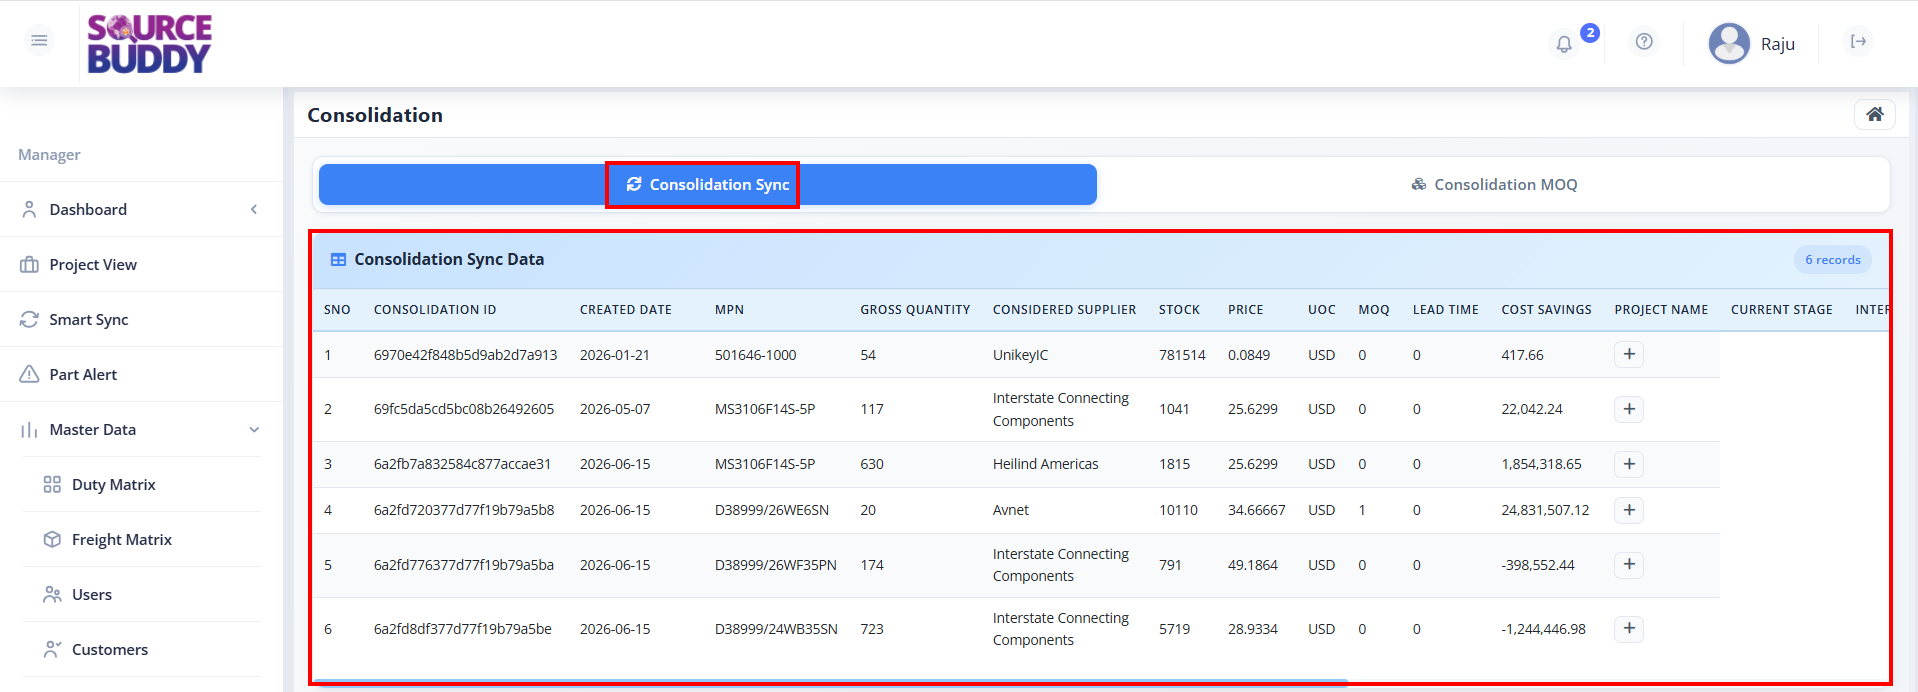Expand D38999/26WF35PN row plus button
Viewport: 1918px width, 692px height.
coord(1629,565)
